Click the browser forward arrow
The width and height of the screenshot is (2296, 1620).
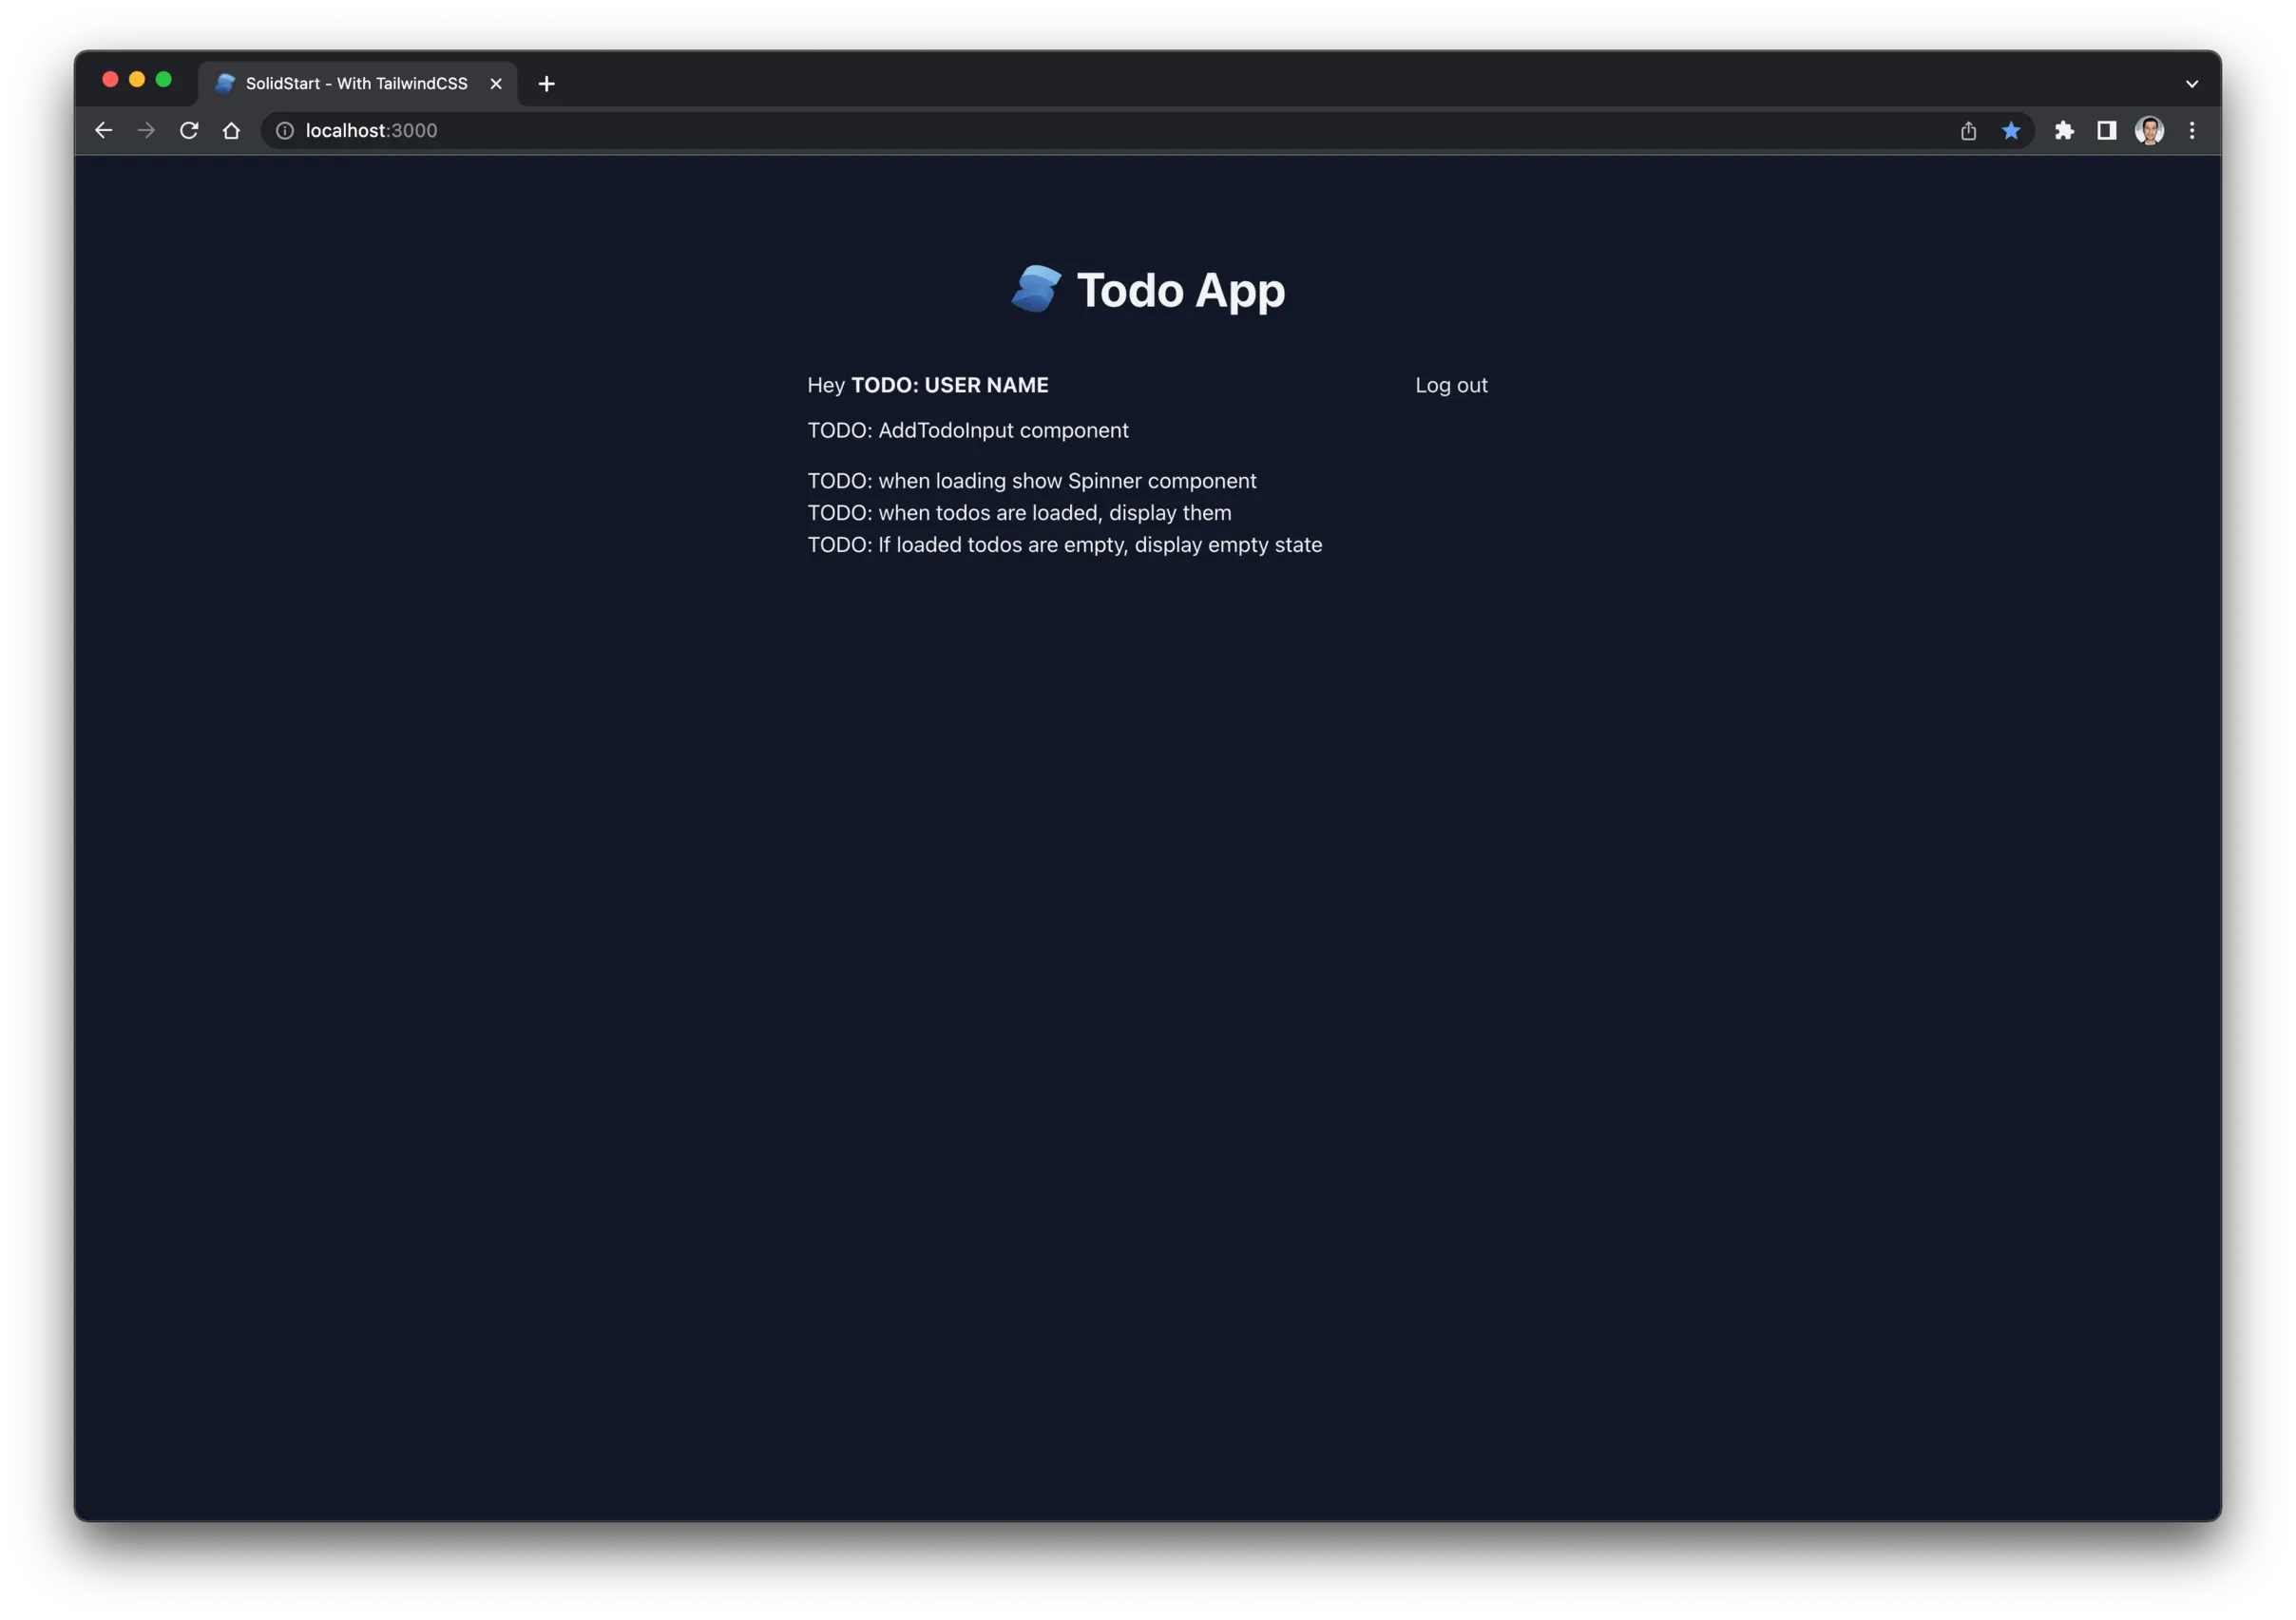(x=146, y=131)
